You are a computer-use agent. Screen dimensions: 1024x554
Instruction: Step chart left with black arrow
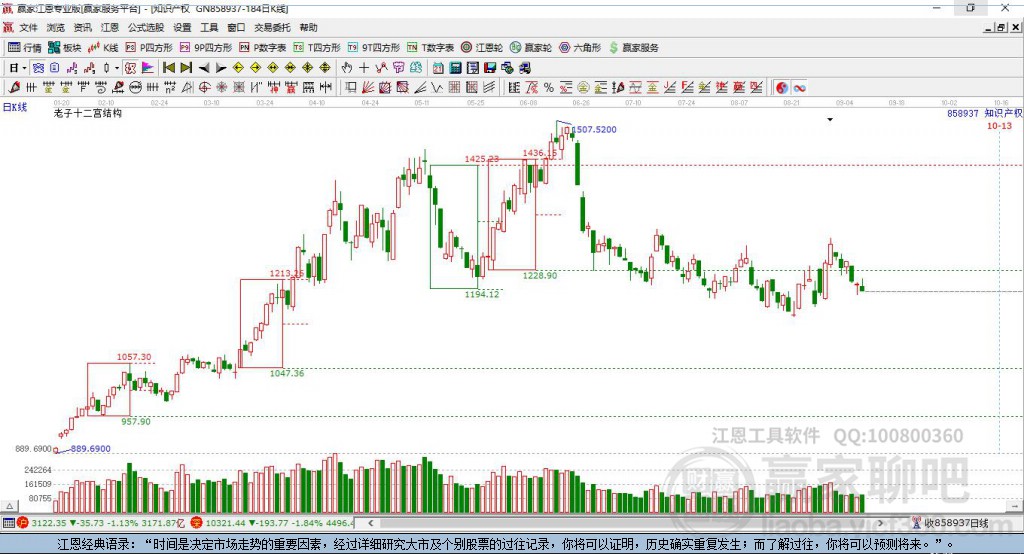tap(204, 68)
